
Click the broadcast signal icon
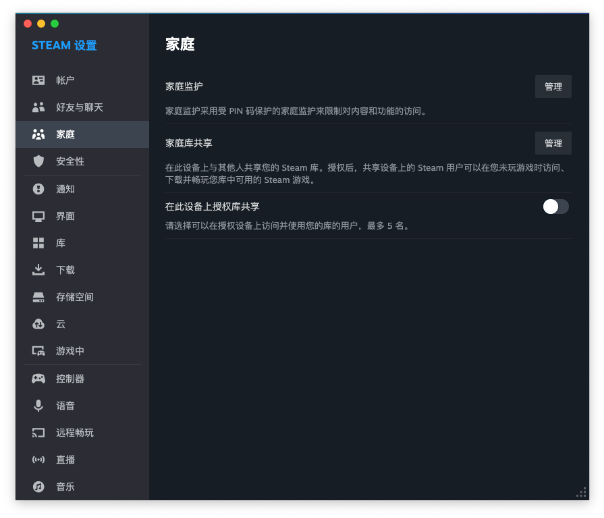tap(38, 459)
